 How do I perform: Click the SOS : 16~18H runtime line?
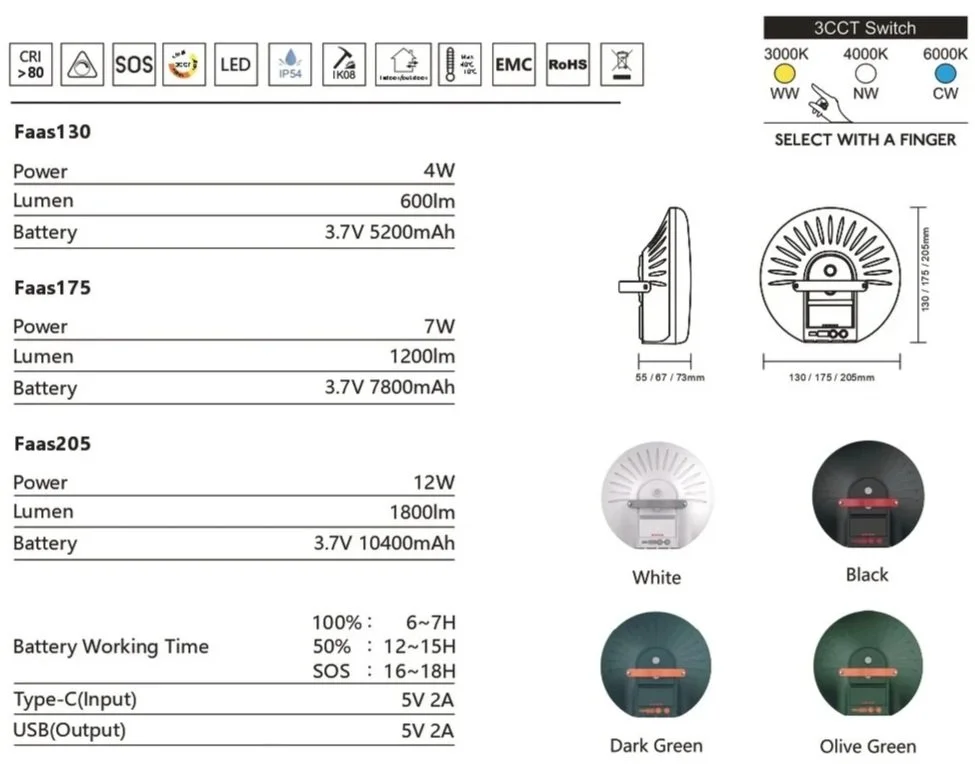pos(384,671)
